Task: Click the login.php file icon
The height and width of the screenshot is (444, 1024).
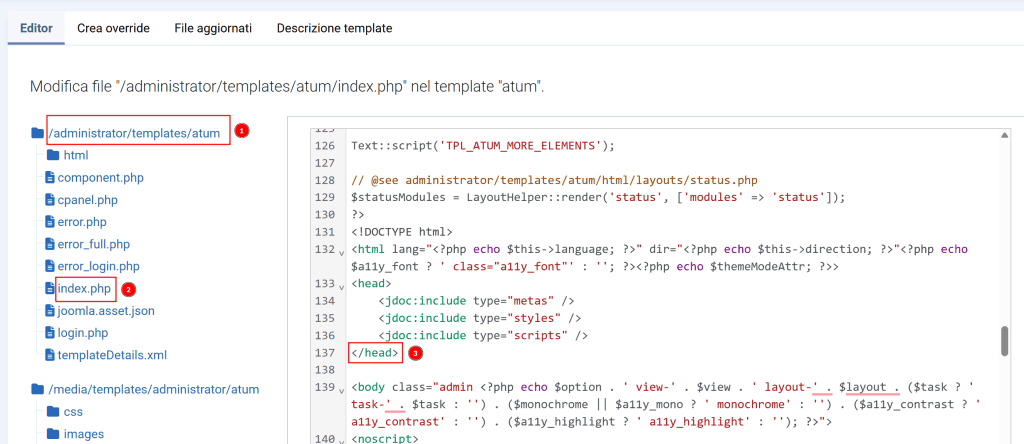Action: click(50, 333)
